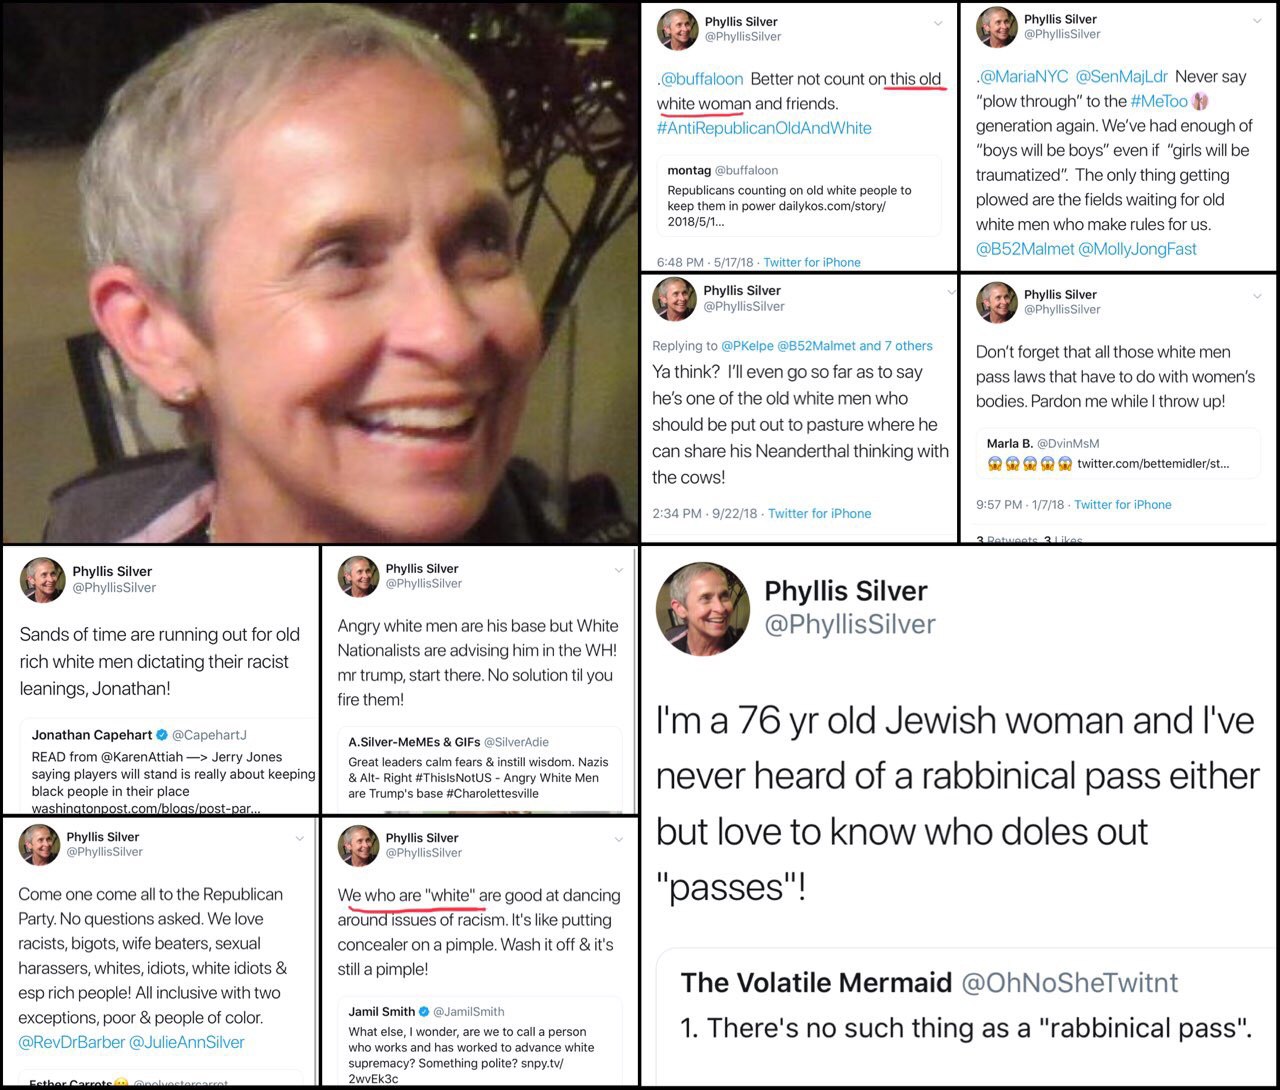The height and width of the screenshot is (1090, 1280).
Task: Open the chevron menu on the 'plow through' tweet
Action: click(1257, 21)
